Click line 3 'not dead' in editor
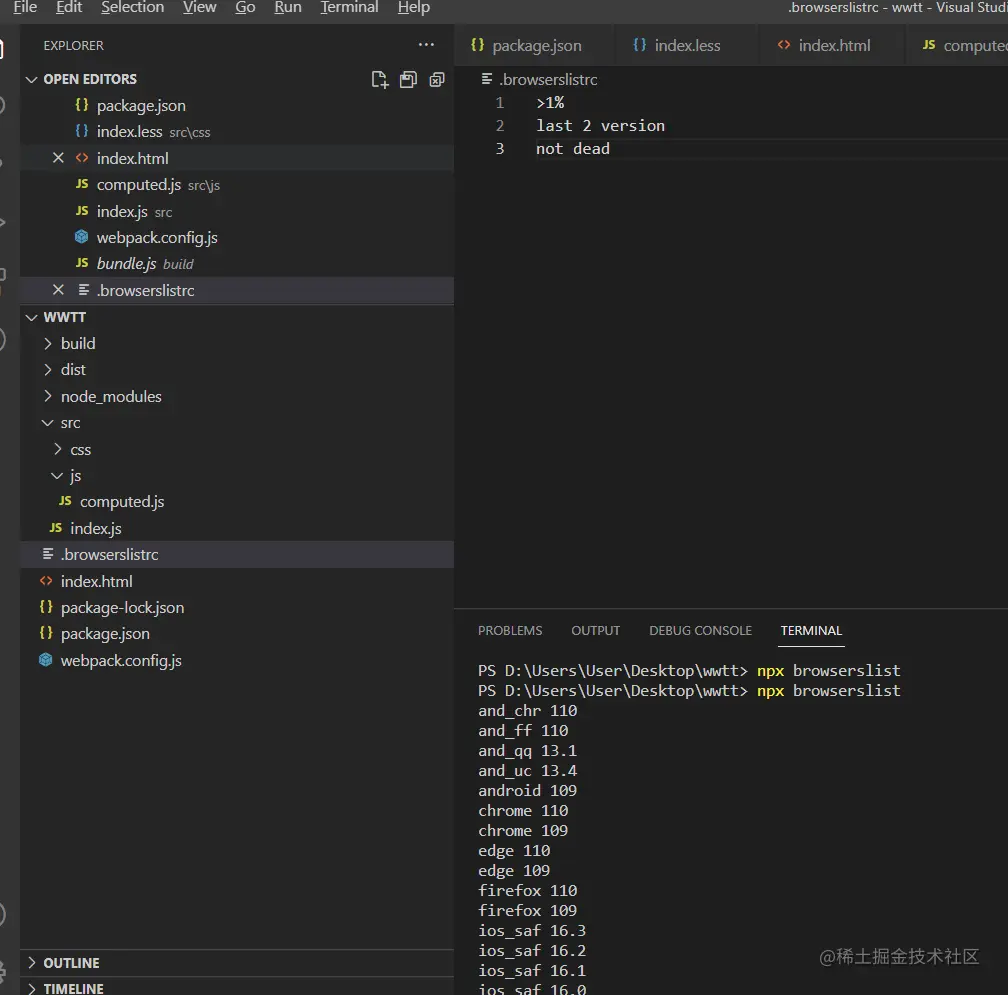This screenshot has width=1008, height=995. 573,149
